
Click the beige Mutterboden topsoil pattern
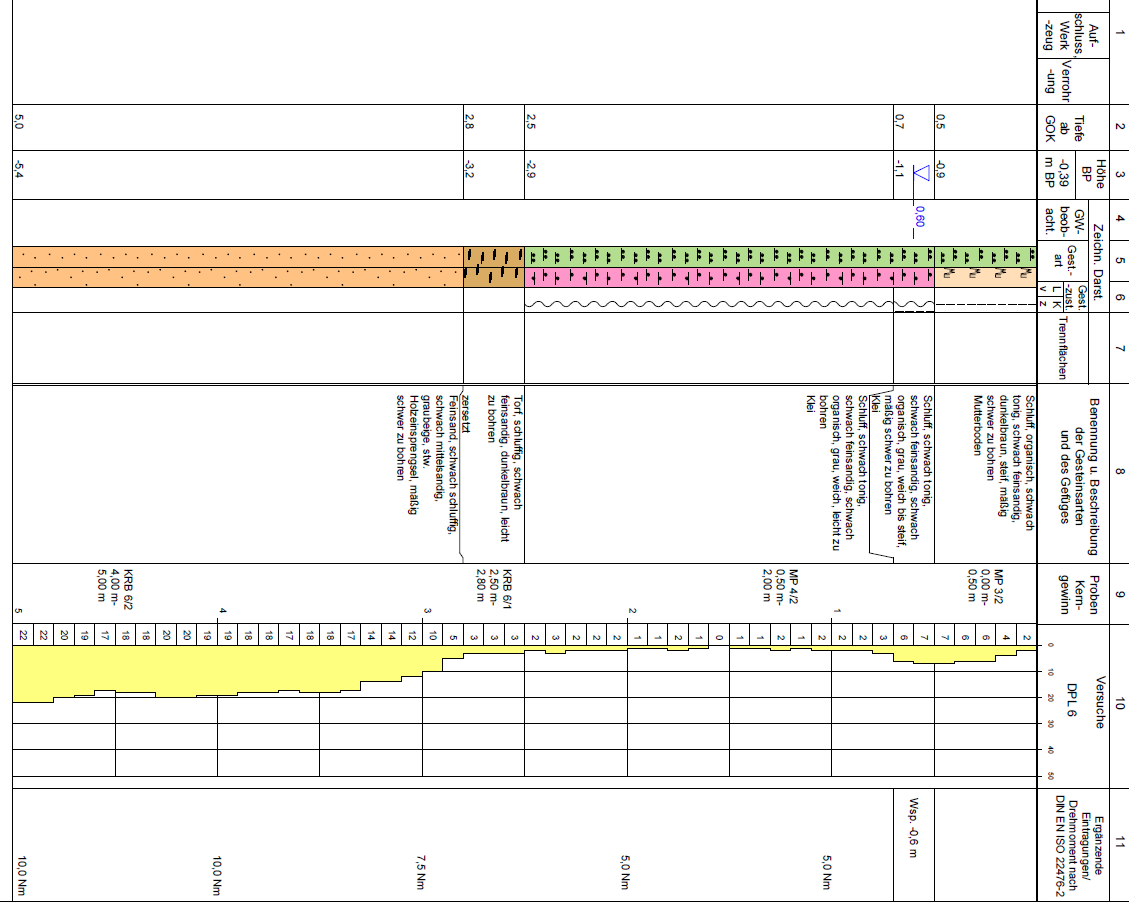click(x=984, y=277)
